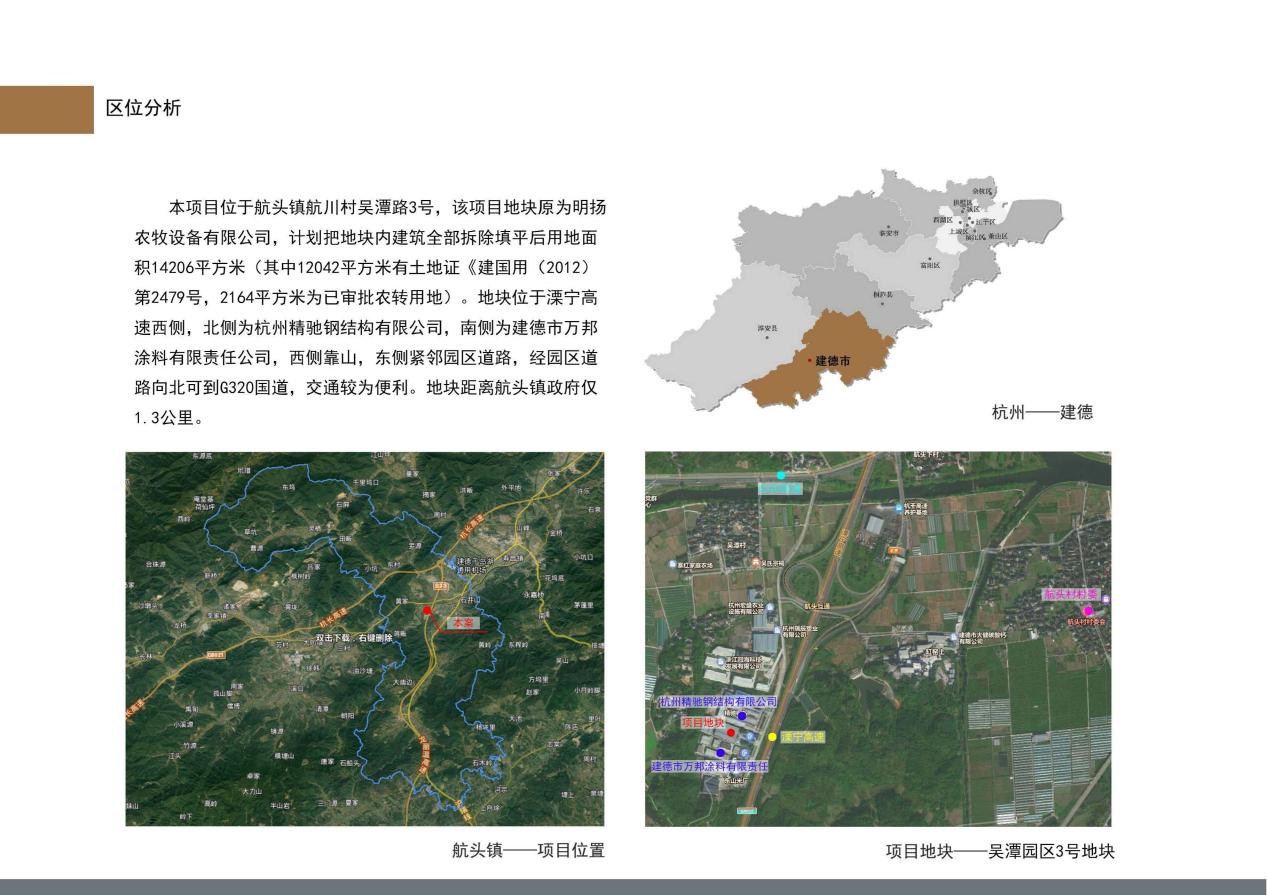Screen dimensions: 1267x895
Task: Click the 项目地块——吴潭园区3号地块 caption
Action: click(x=999, y=852)
